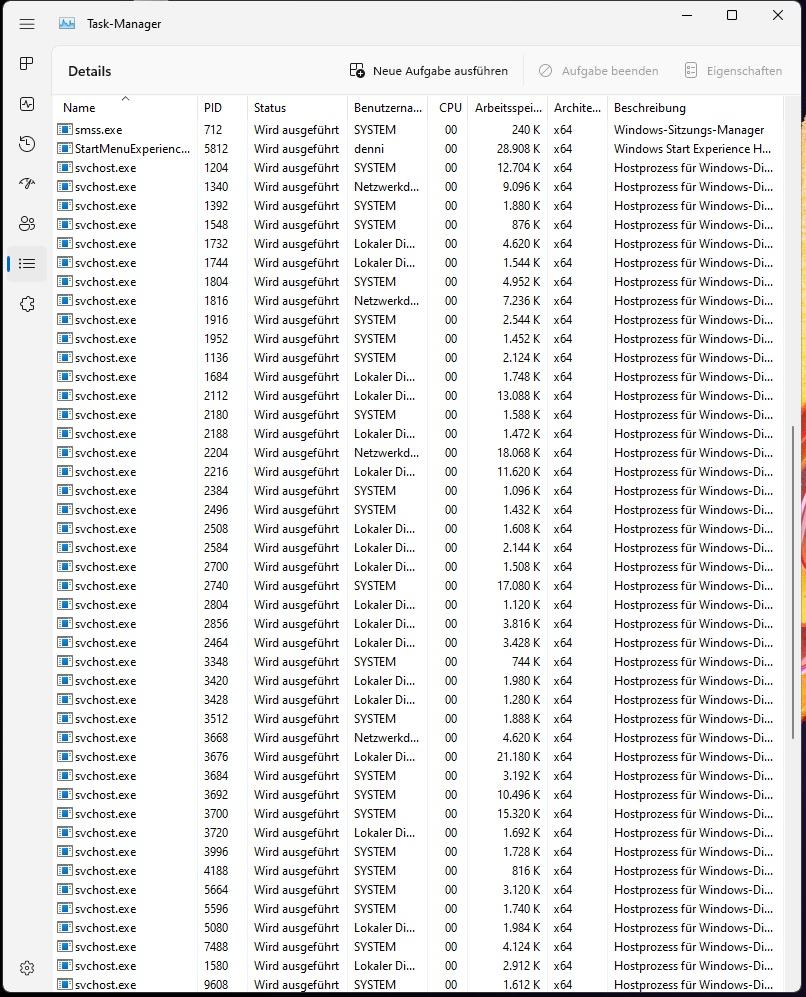Select svchost.exe row with PID 1340
Viewport: 806px width, 997px height.
[x=417, y=186]
